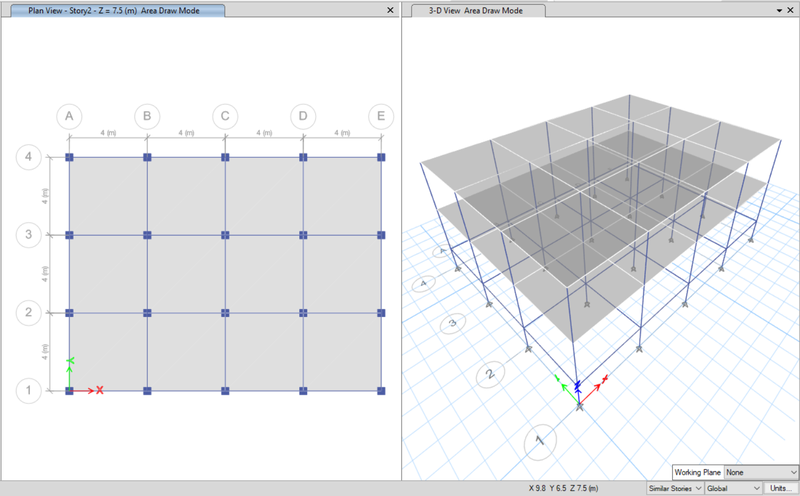This screenshot has width=800, height=496.
Task: Open the Similar Stories dropdown
Action: coord(675,488)
